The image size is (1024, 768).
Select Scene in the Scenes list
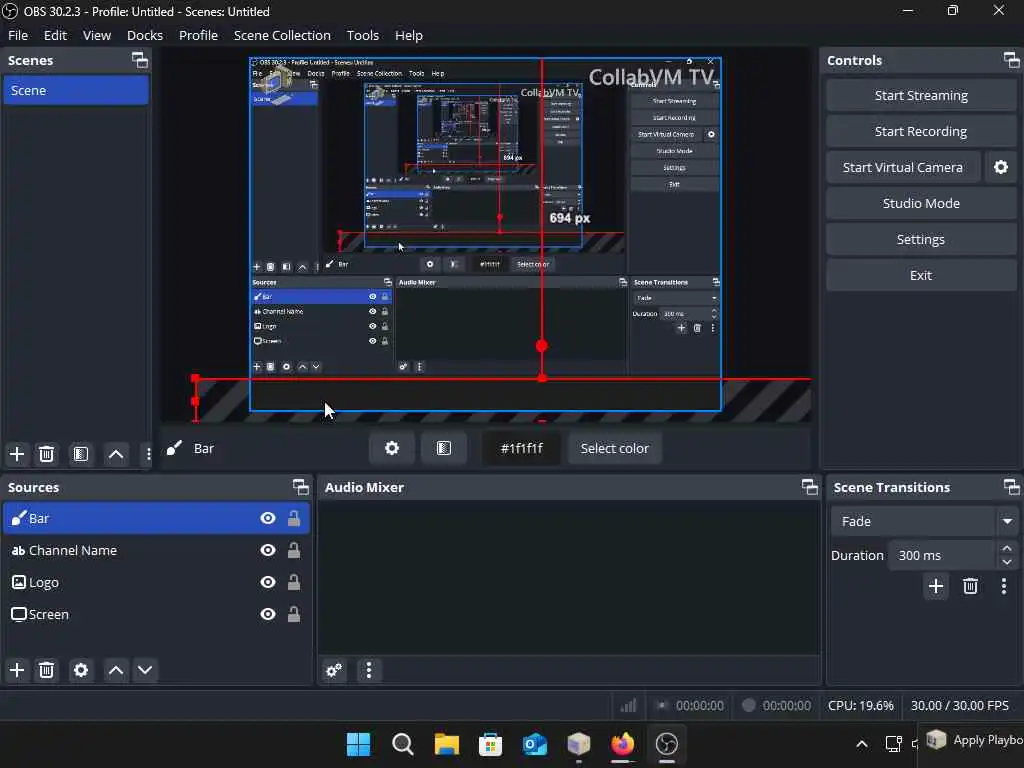click(76, 90)
